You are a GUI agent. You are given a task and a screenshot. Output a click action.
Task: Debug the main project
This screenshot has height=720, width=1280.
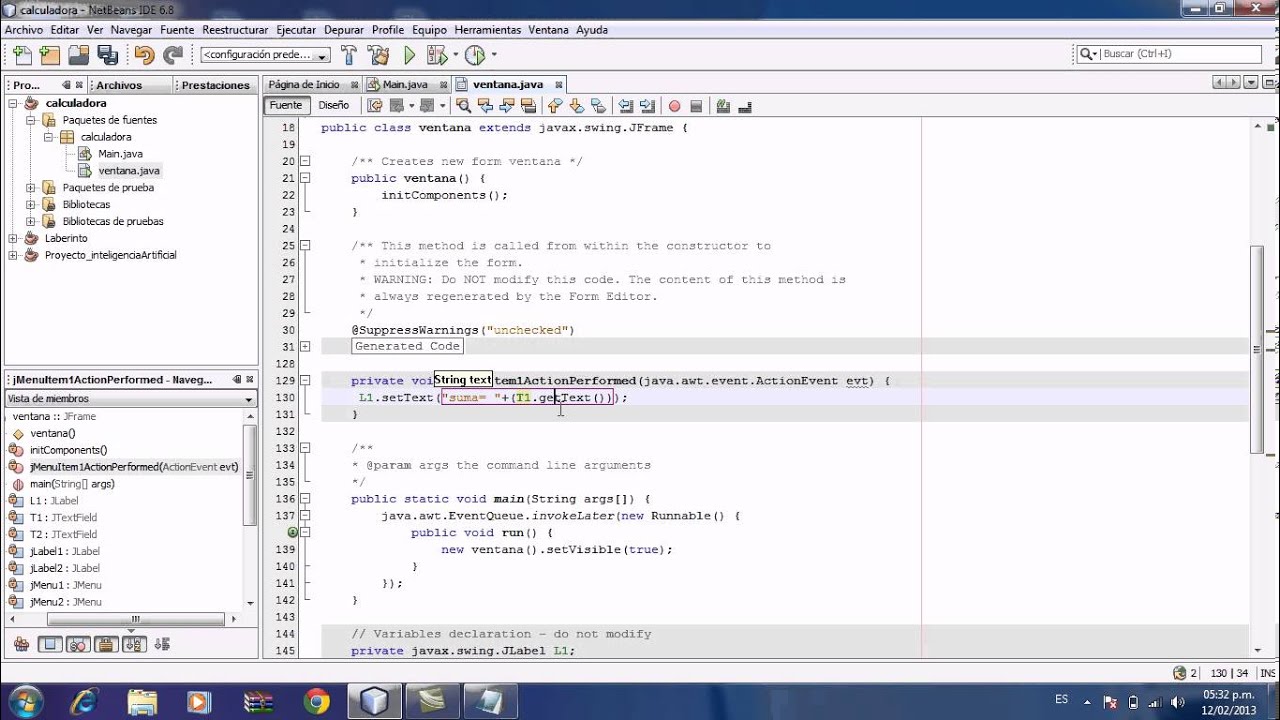coord(437,55)
